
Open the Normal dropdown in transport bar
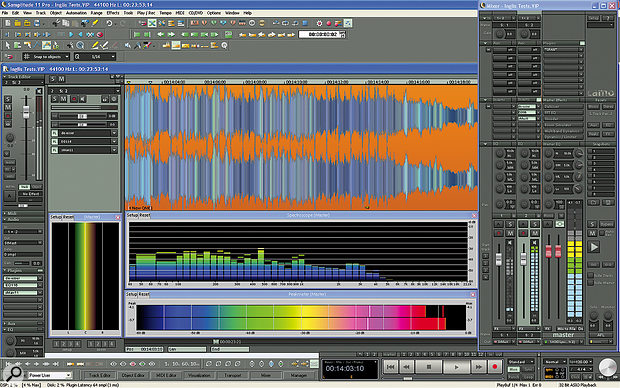click(x=554, y=362)
